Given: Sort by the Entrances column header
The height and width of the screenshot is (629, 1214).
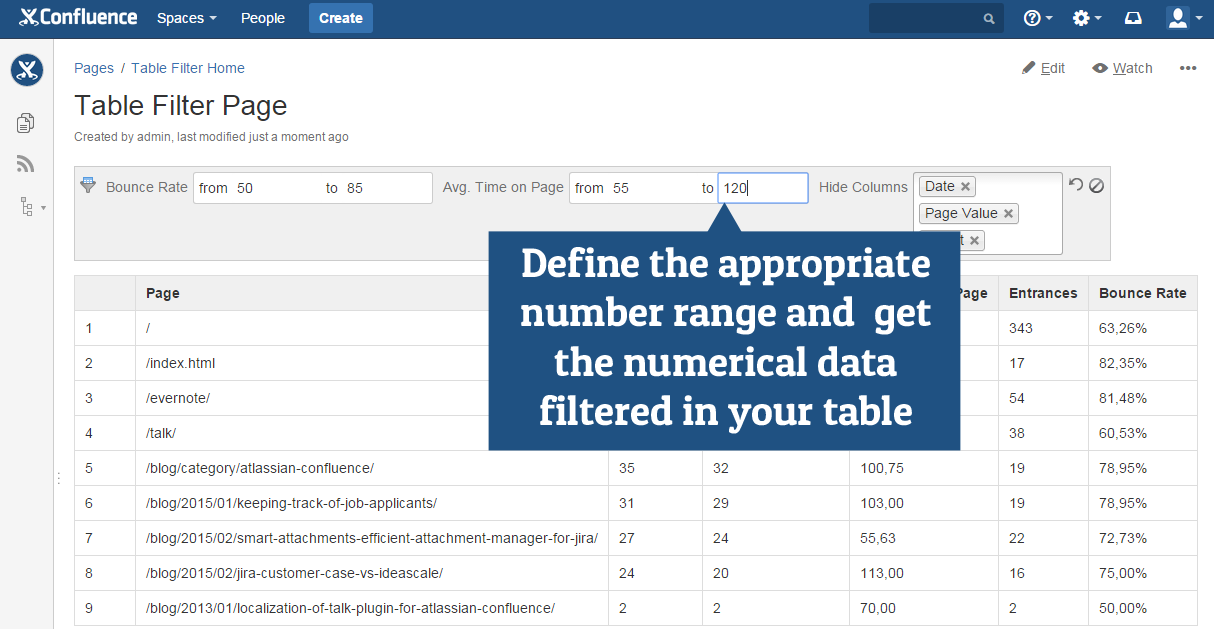Looking at the screenshot, I should [1043, 293].
